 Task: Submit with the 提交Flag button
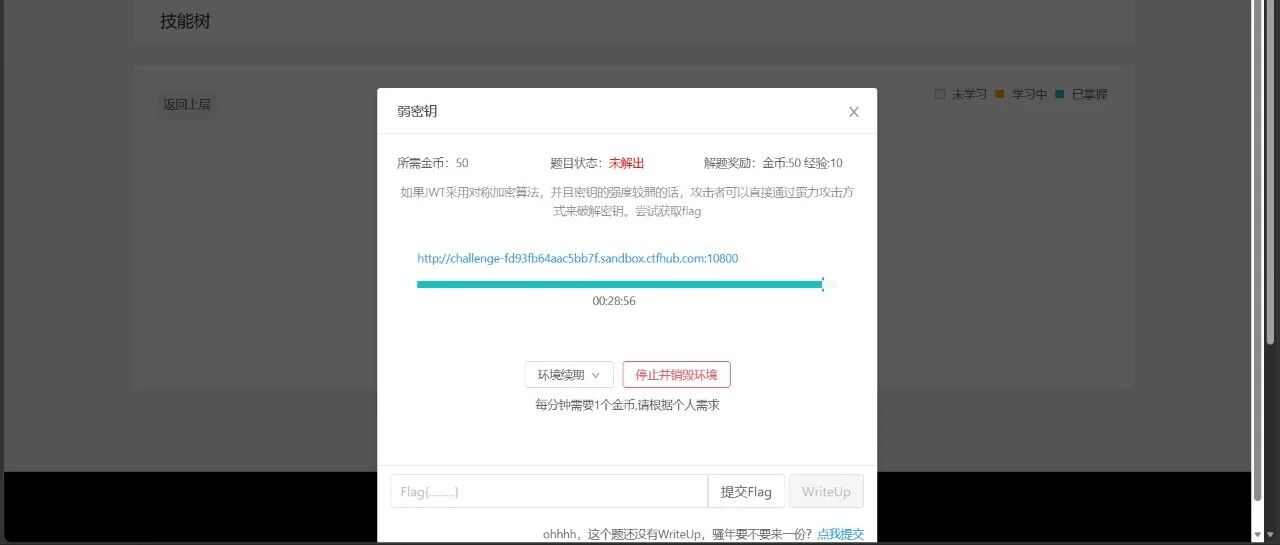(x=746, y=492)
